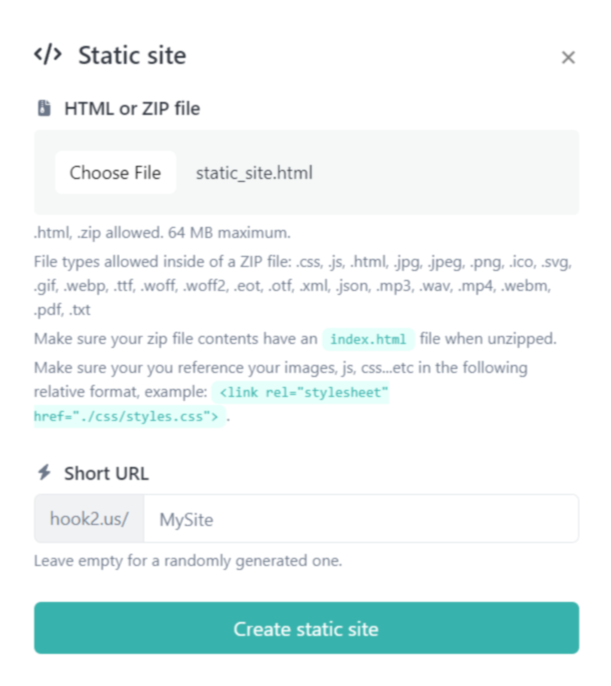Click empty area of the file upload box
The height and width of the screenshot is (686, 611).
click(450, 173)
